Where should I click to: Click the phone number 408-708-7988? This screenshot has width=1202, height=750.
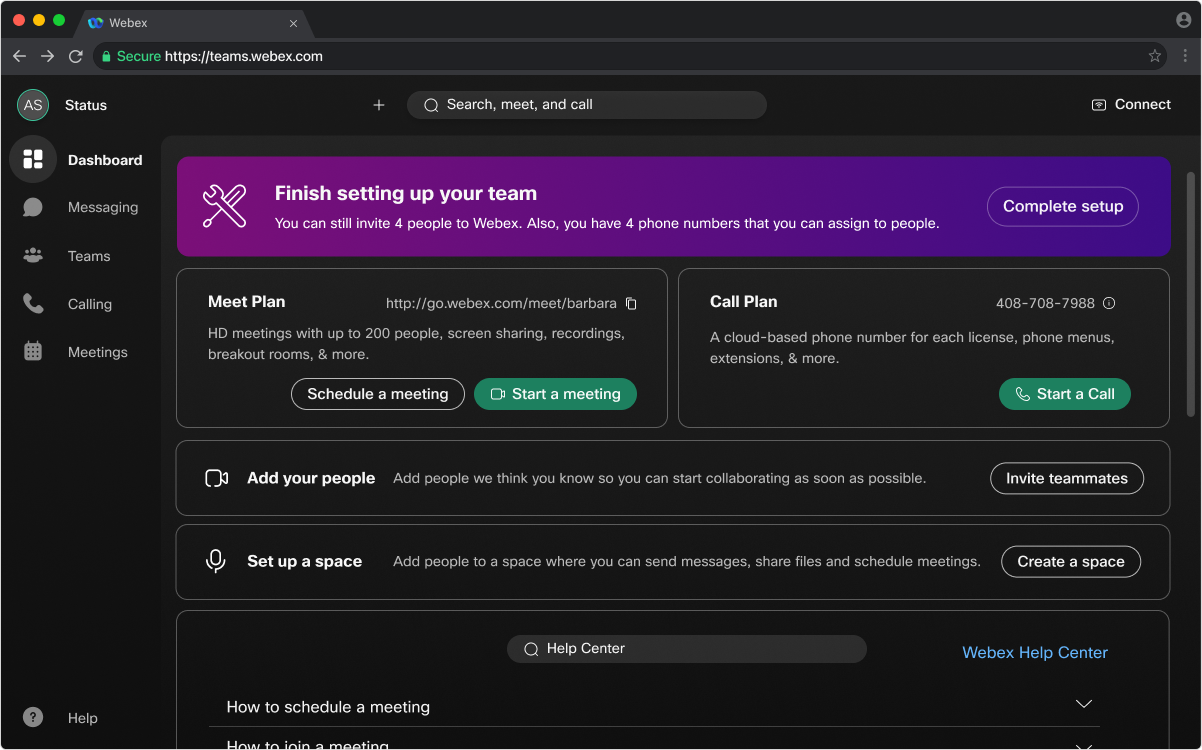(x=1045, y=303)
